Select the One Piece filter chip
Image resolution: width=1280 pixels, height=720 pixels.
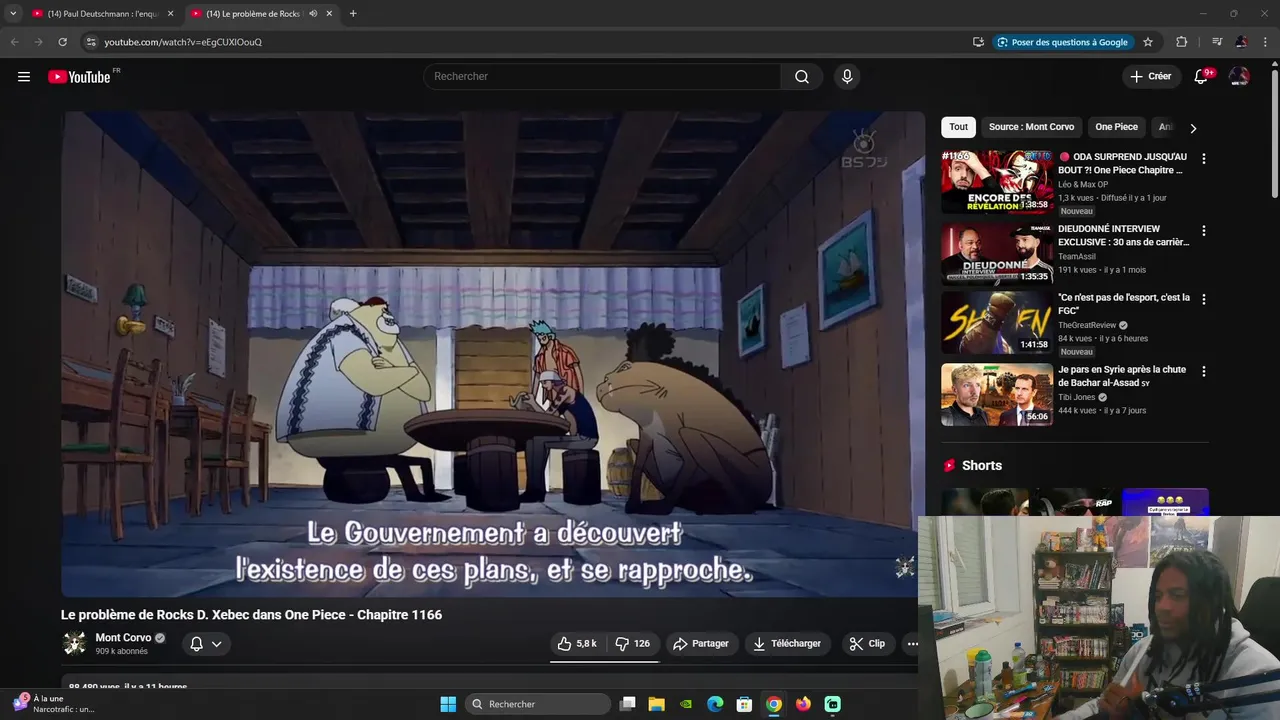tap(1116, 127)
